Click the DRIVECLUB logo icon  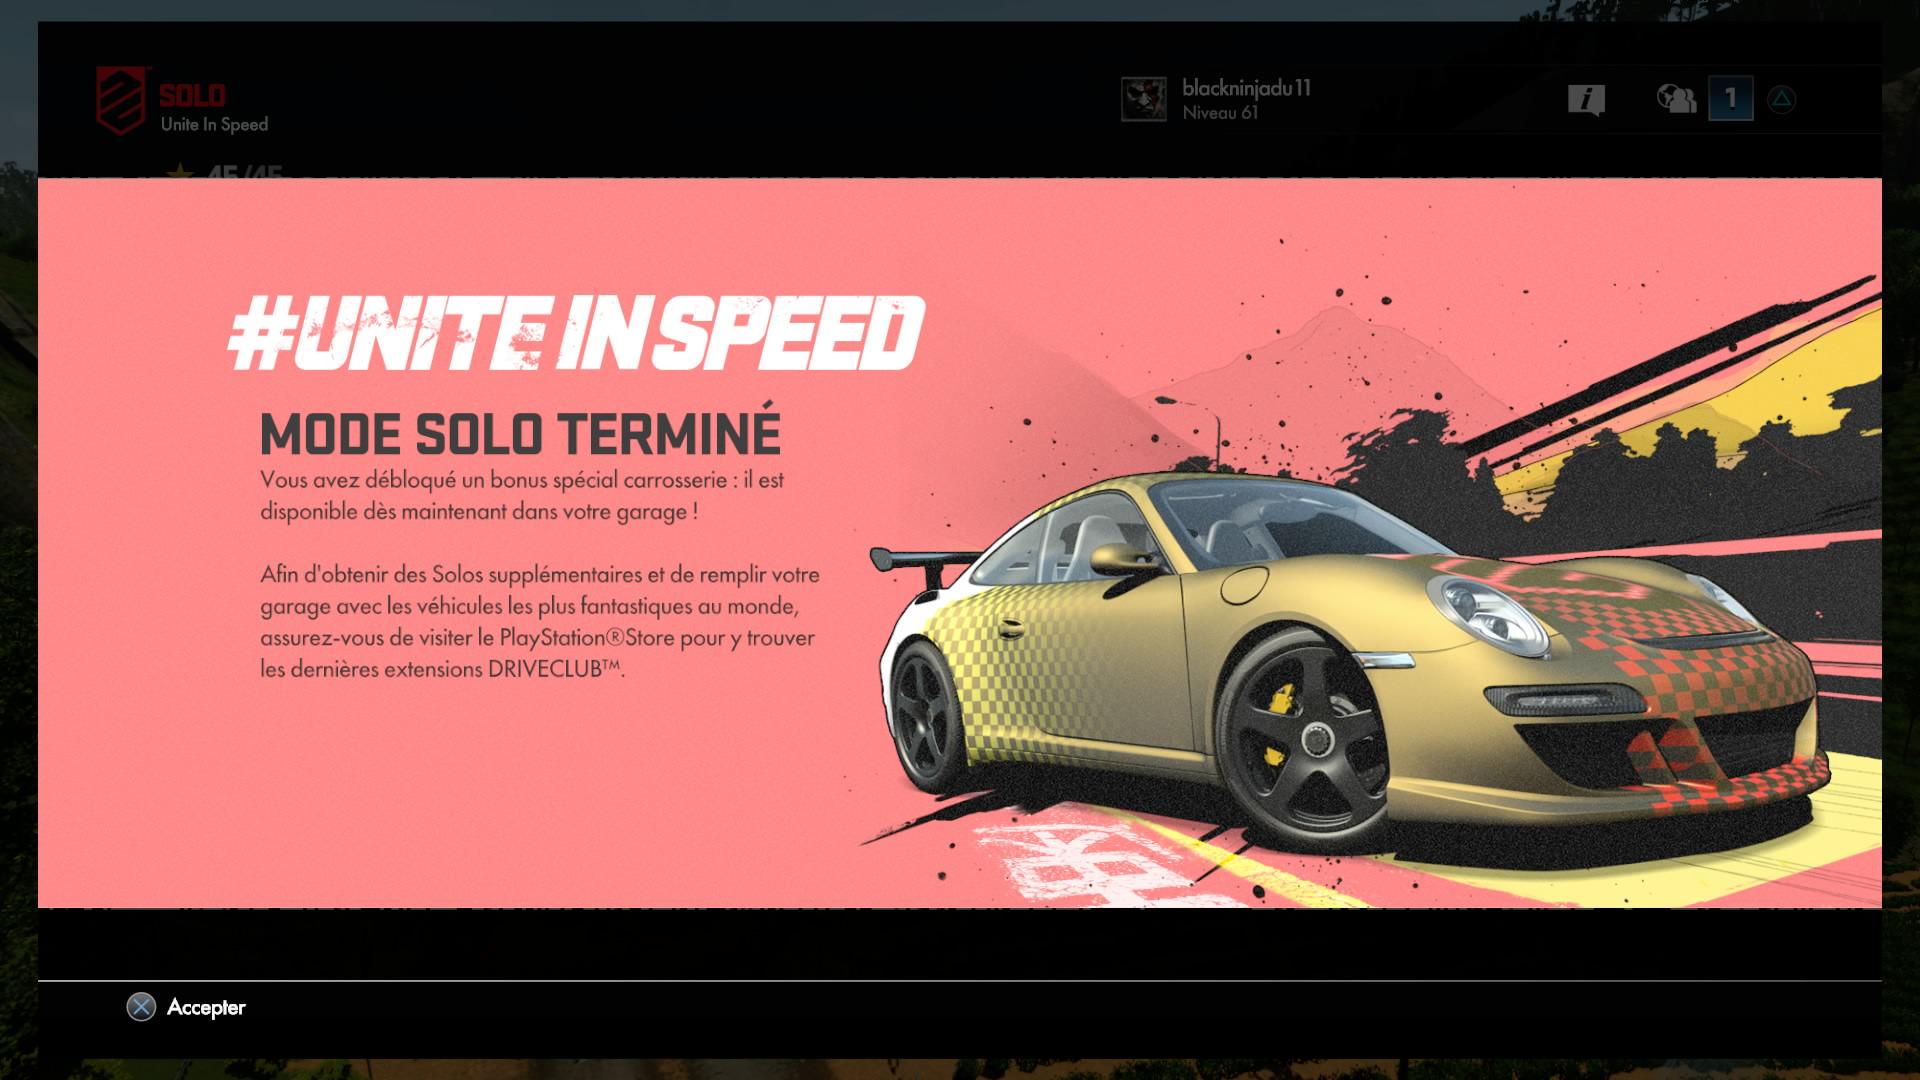[121, 100]
